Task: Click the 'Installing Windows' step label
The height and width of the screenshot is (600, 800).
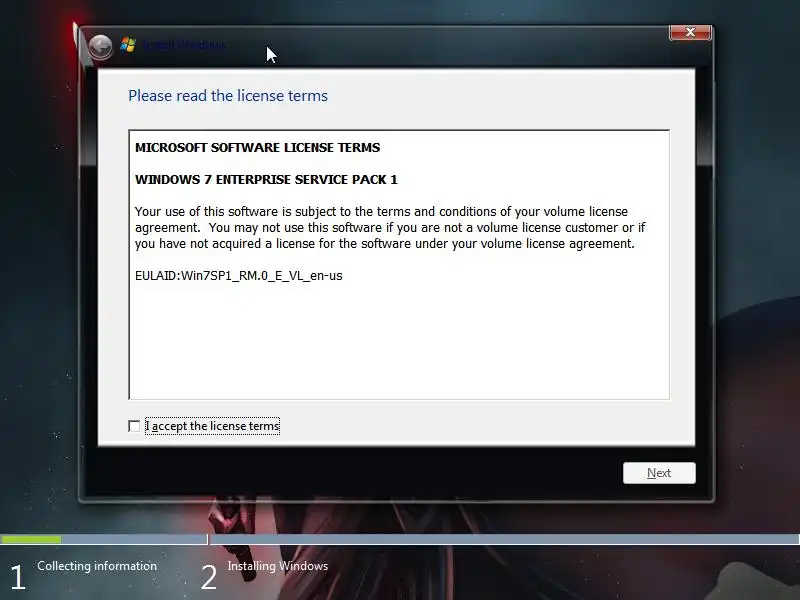Action: [x=278, y=566]
